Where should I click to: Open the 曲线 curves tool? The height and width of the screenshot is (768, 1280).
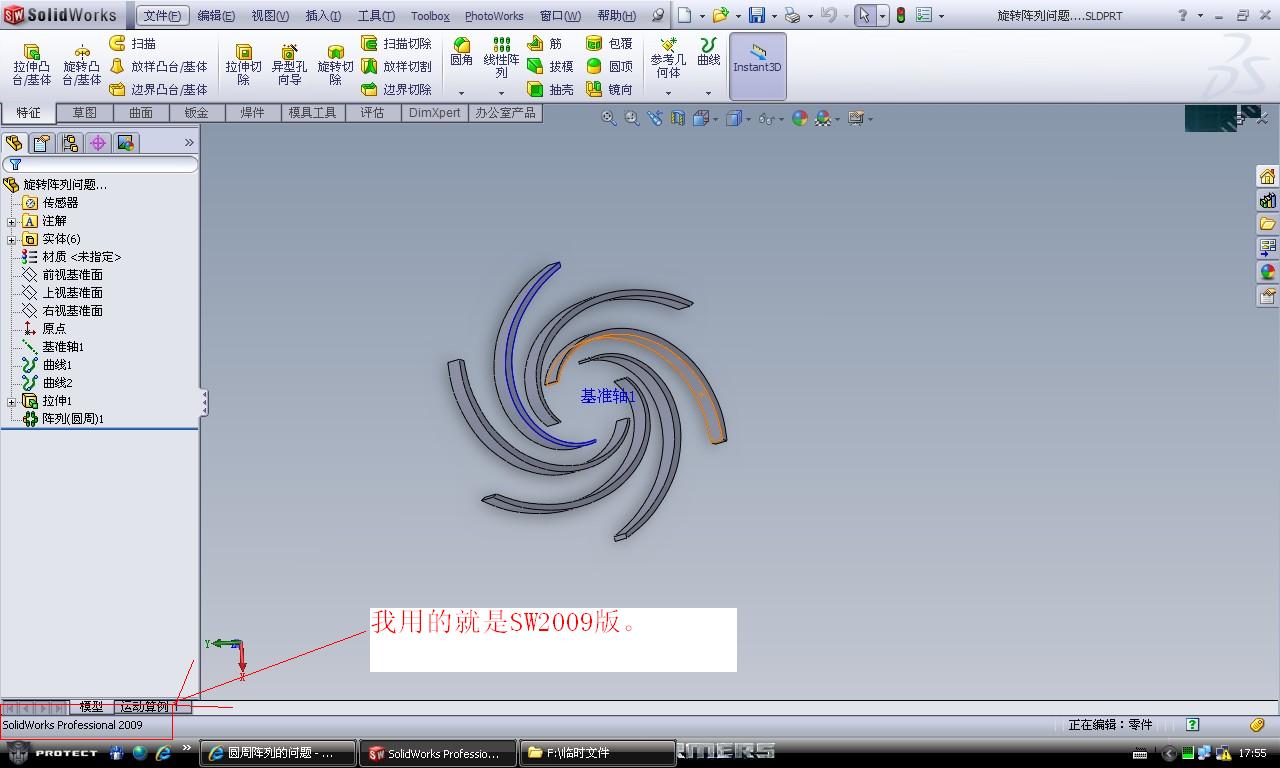[x=708, y=53]
